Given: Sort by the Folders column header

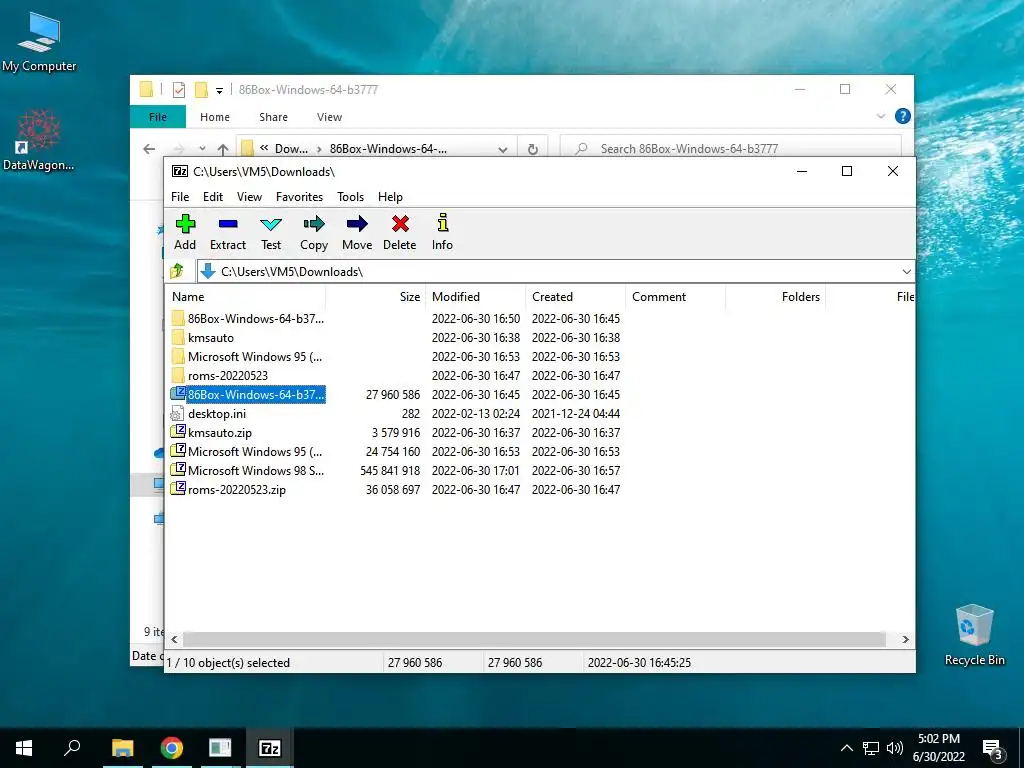Looking at the screenshot, I should [775, 296].
